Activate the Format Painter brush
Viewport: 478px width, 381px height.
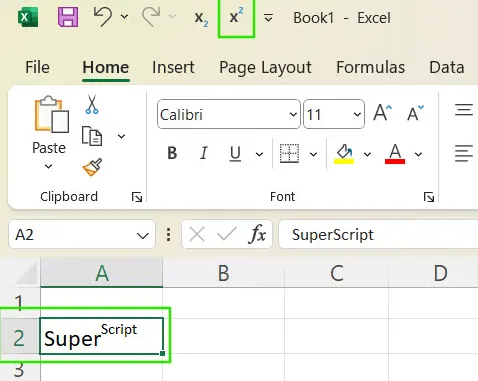point(92,167)
